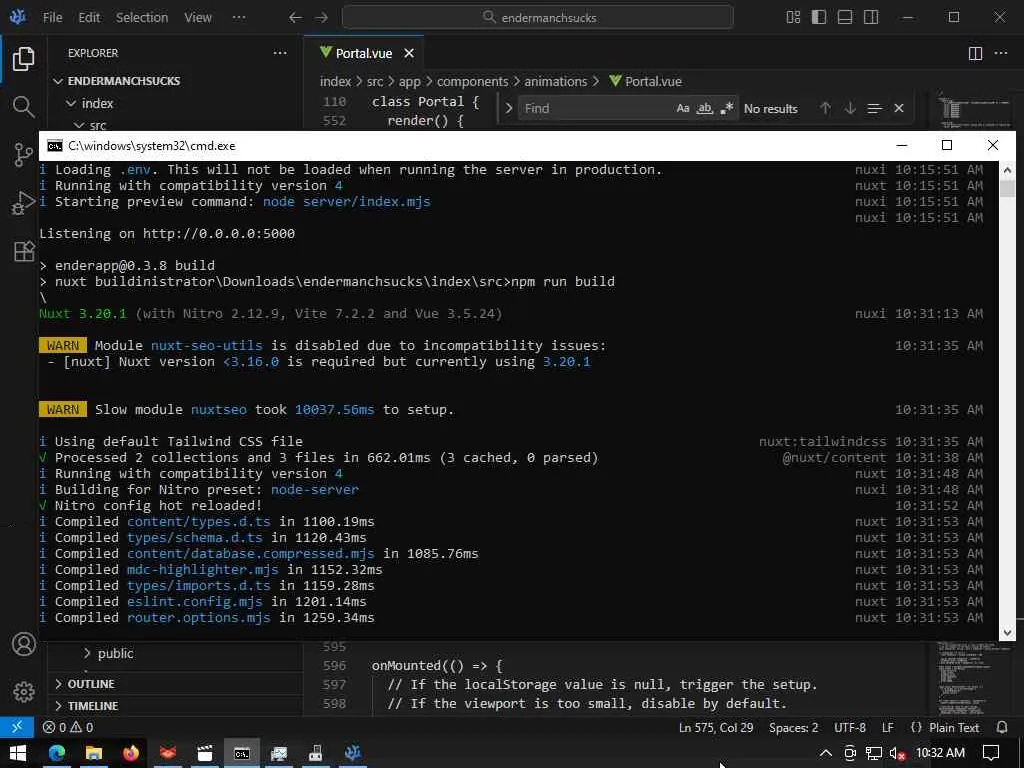The width and height of the screenshot is (1024, 768).
Task: Toggle bottom panel visibility
Action: click(845, 18)
